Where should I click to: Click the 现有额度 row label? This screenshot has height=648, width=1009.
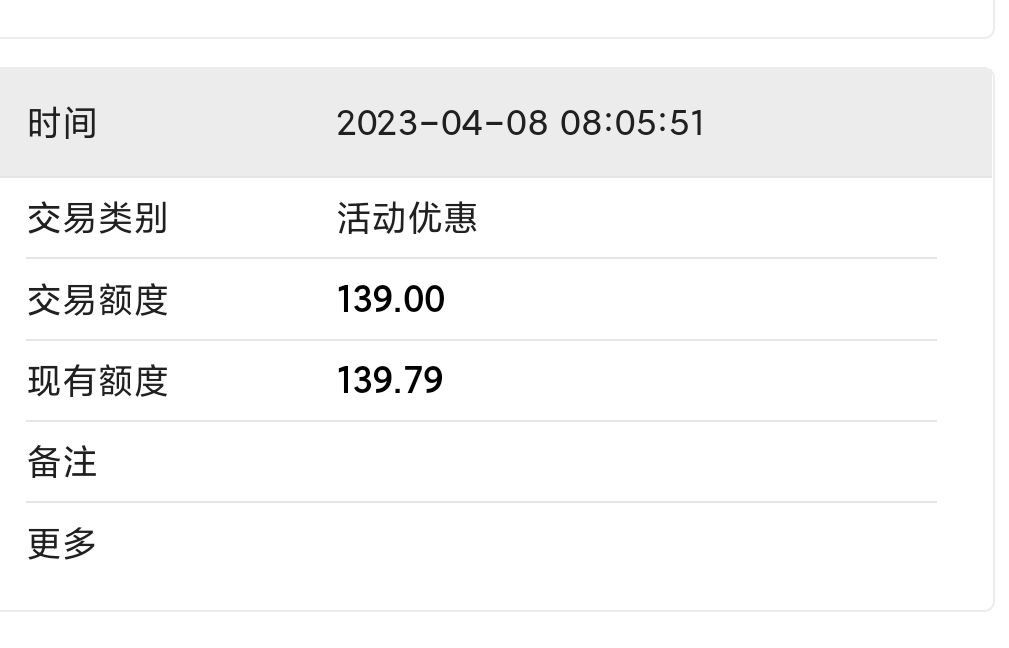pos(97,381)
